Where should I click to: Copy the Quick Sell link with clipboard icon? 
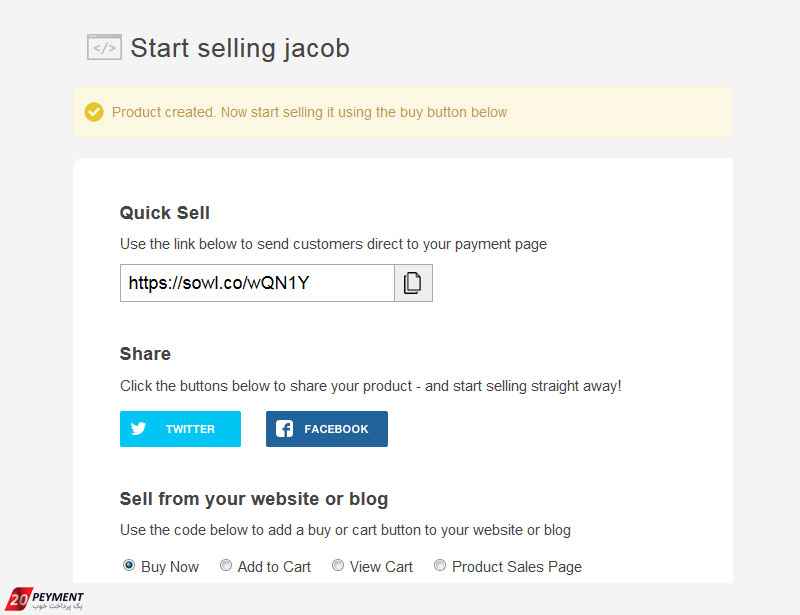[413, 283]
